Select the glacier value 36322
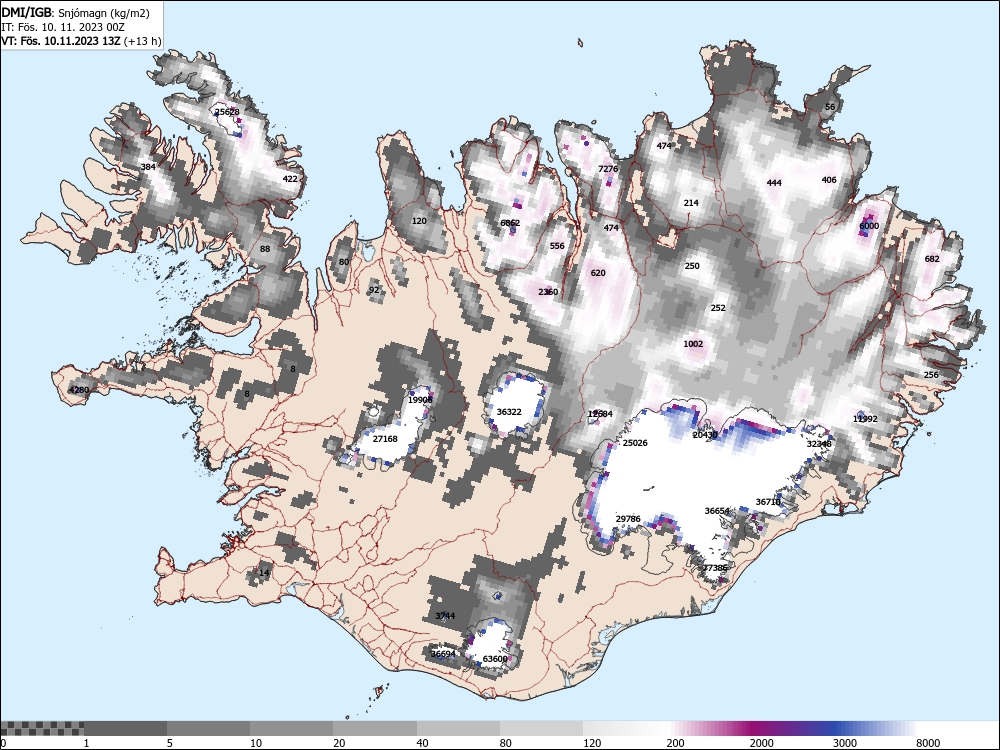 coord(509,412)
